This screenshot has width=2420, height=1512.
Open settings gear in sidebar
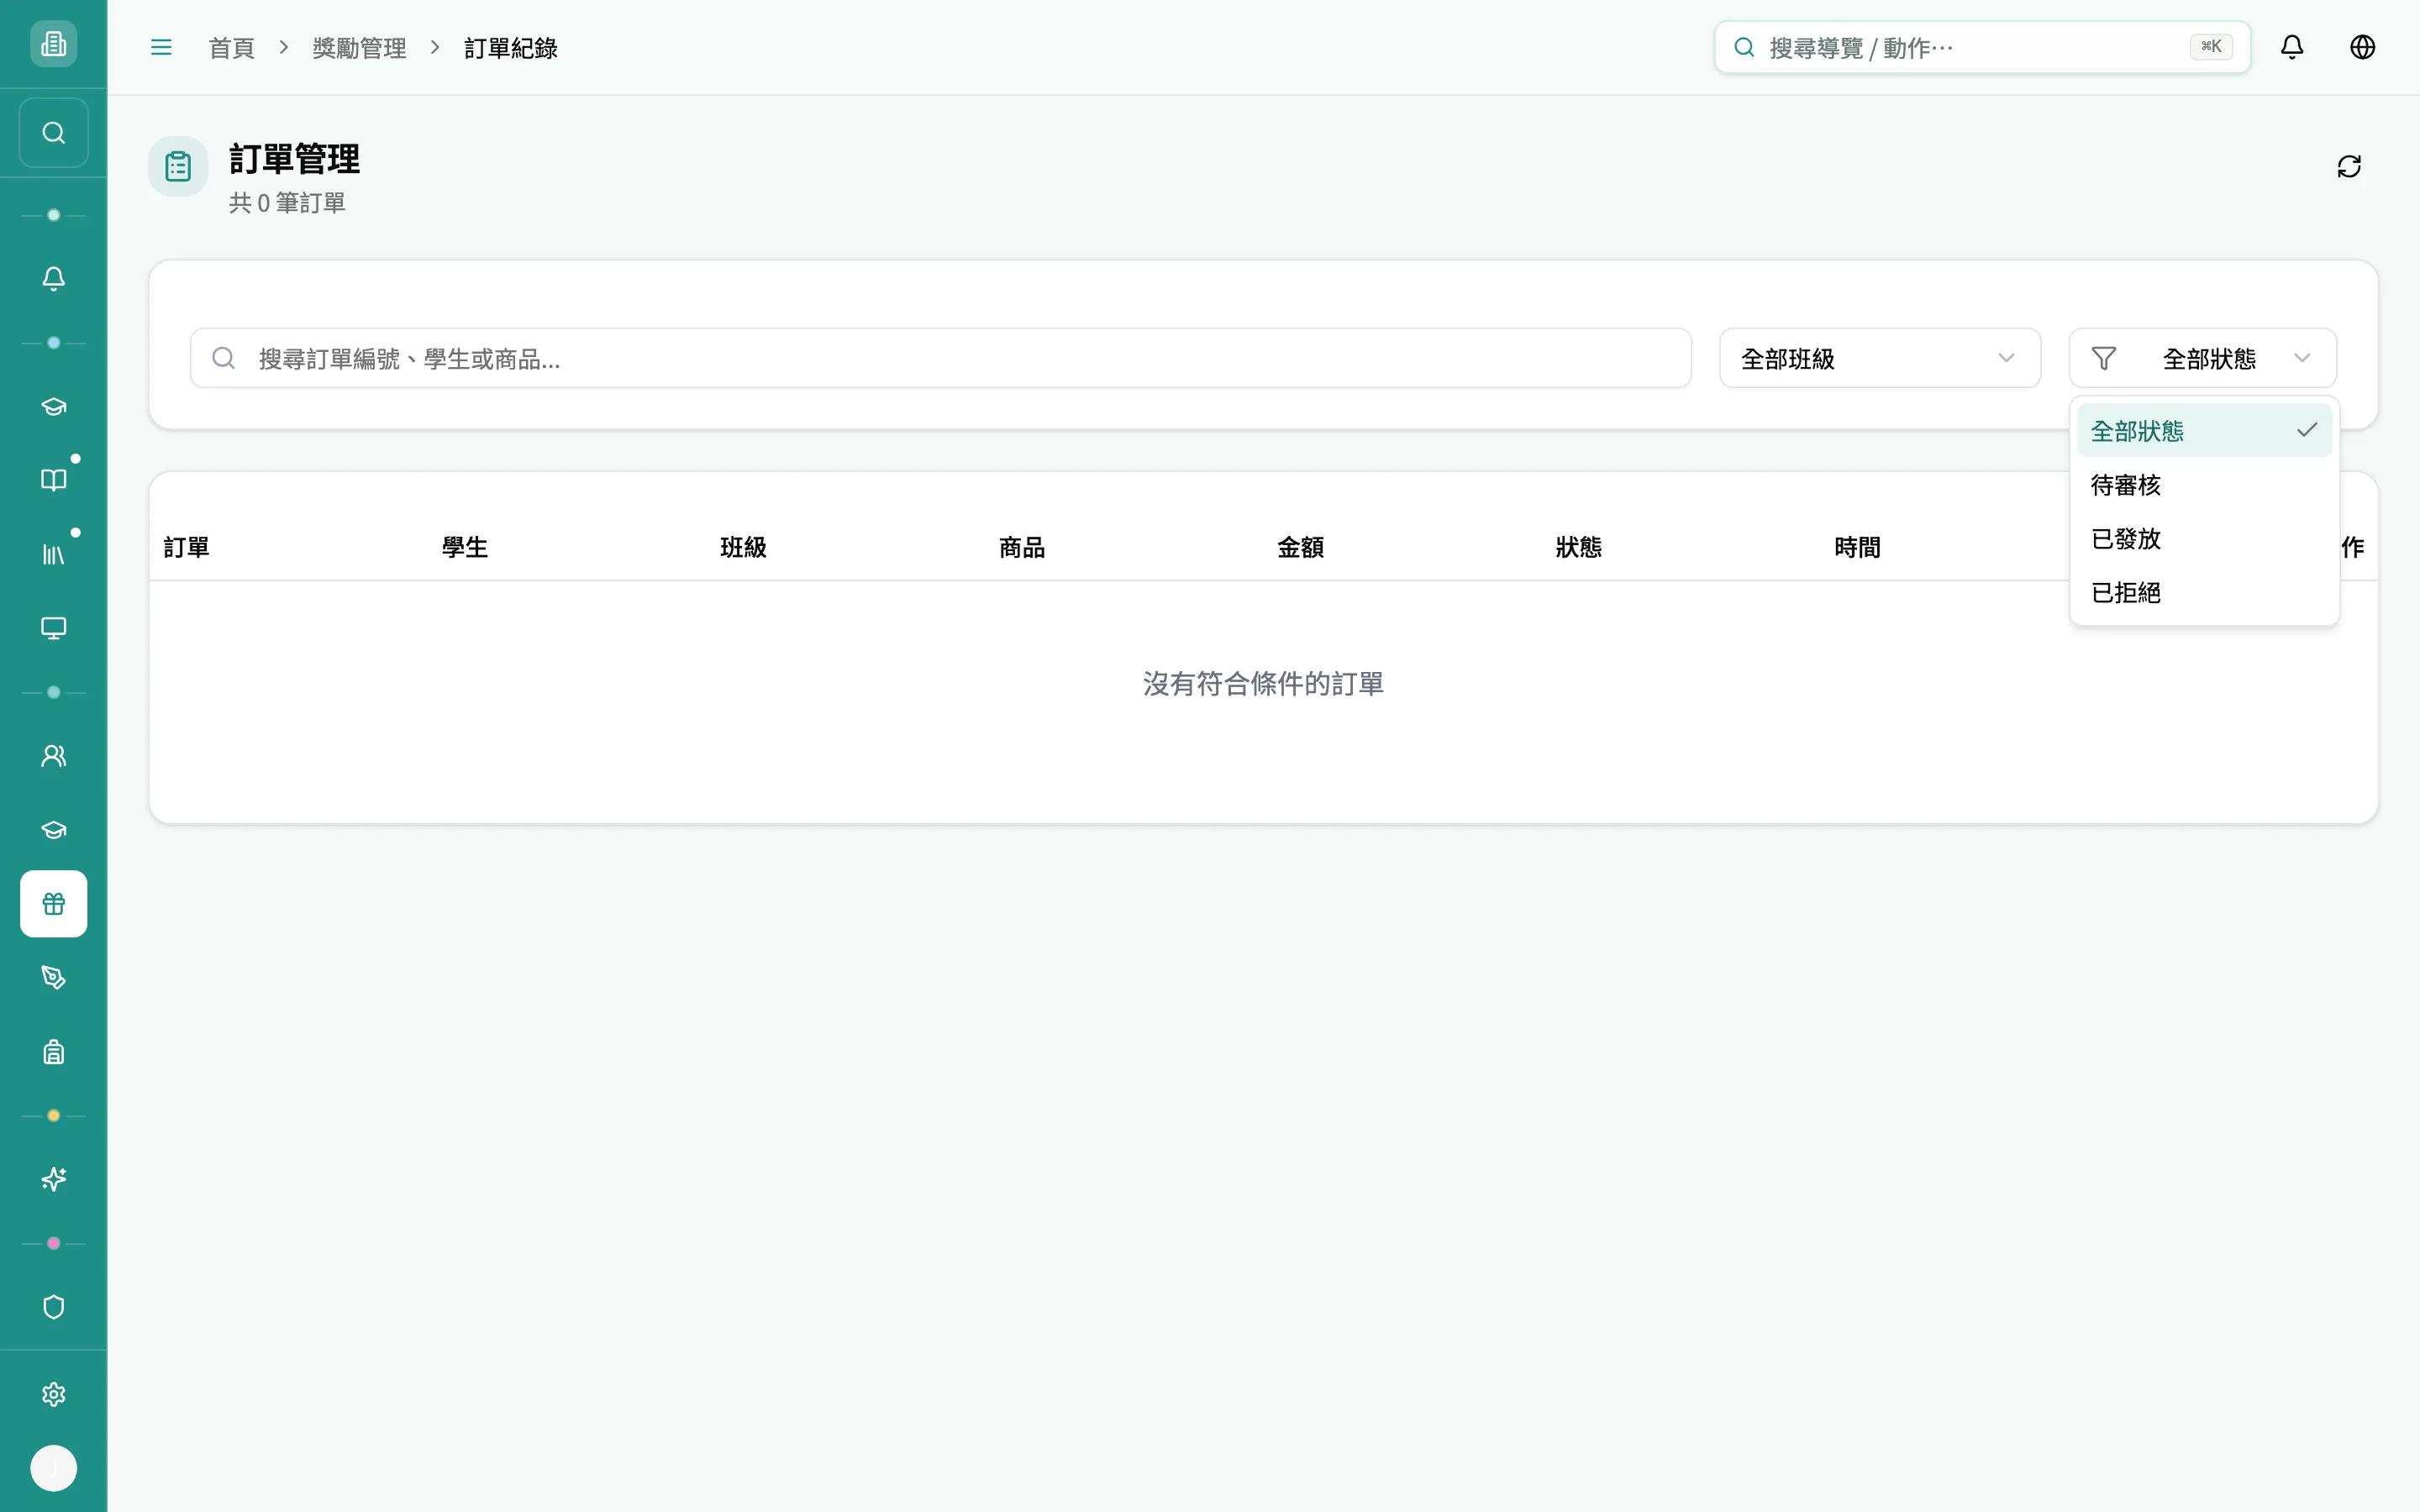53,1395
